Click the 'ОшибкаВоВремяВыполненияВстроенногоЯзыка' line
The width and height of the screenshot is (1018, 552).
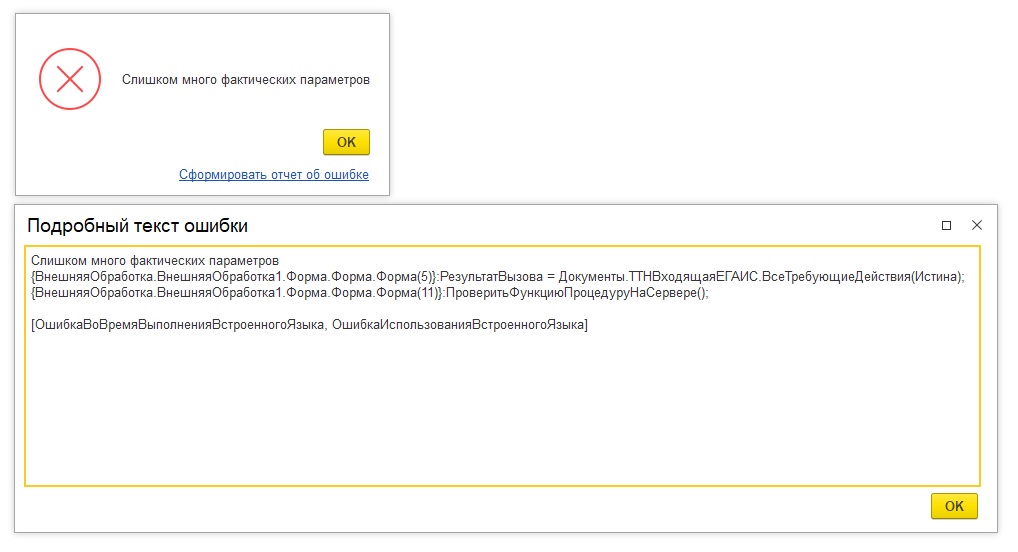pyautogui.click(x=309, y=325)
